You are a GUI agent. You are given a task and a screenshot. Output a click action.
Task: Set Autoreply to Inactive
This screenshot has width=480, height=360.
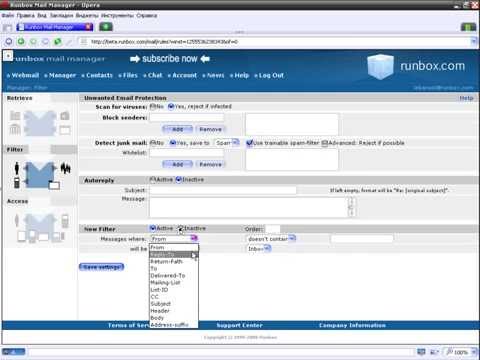[x=179, y=179]
